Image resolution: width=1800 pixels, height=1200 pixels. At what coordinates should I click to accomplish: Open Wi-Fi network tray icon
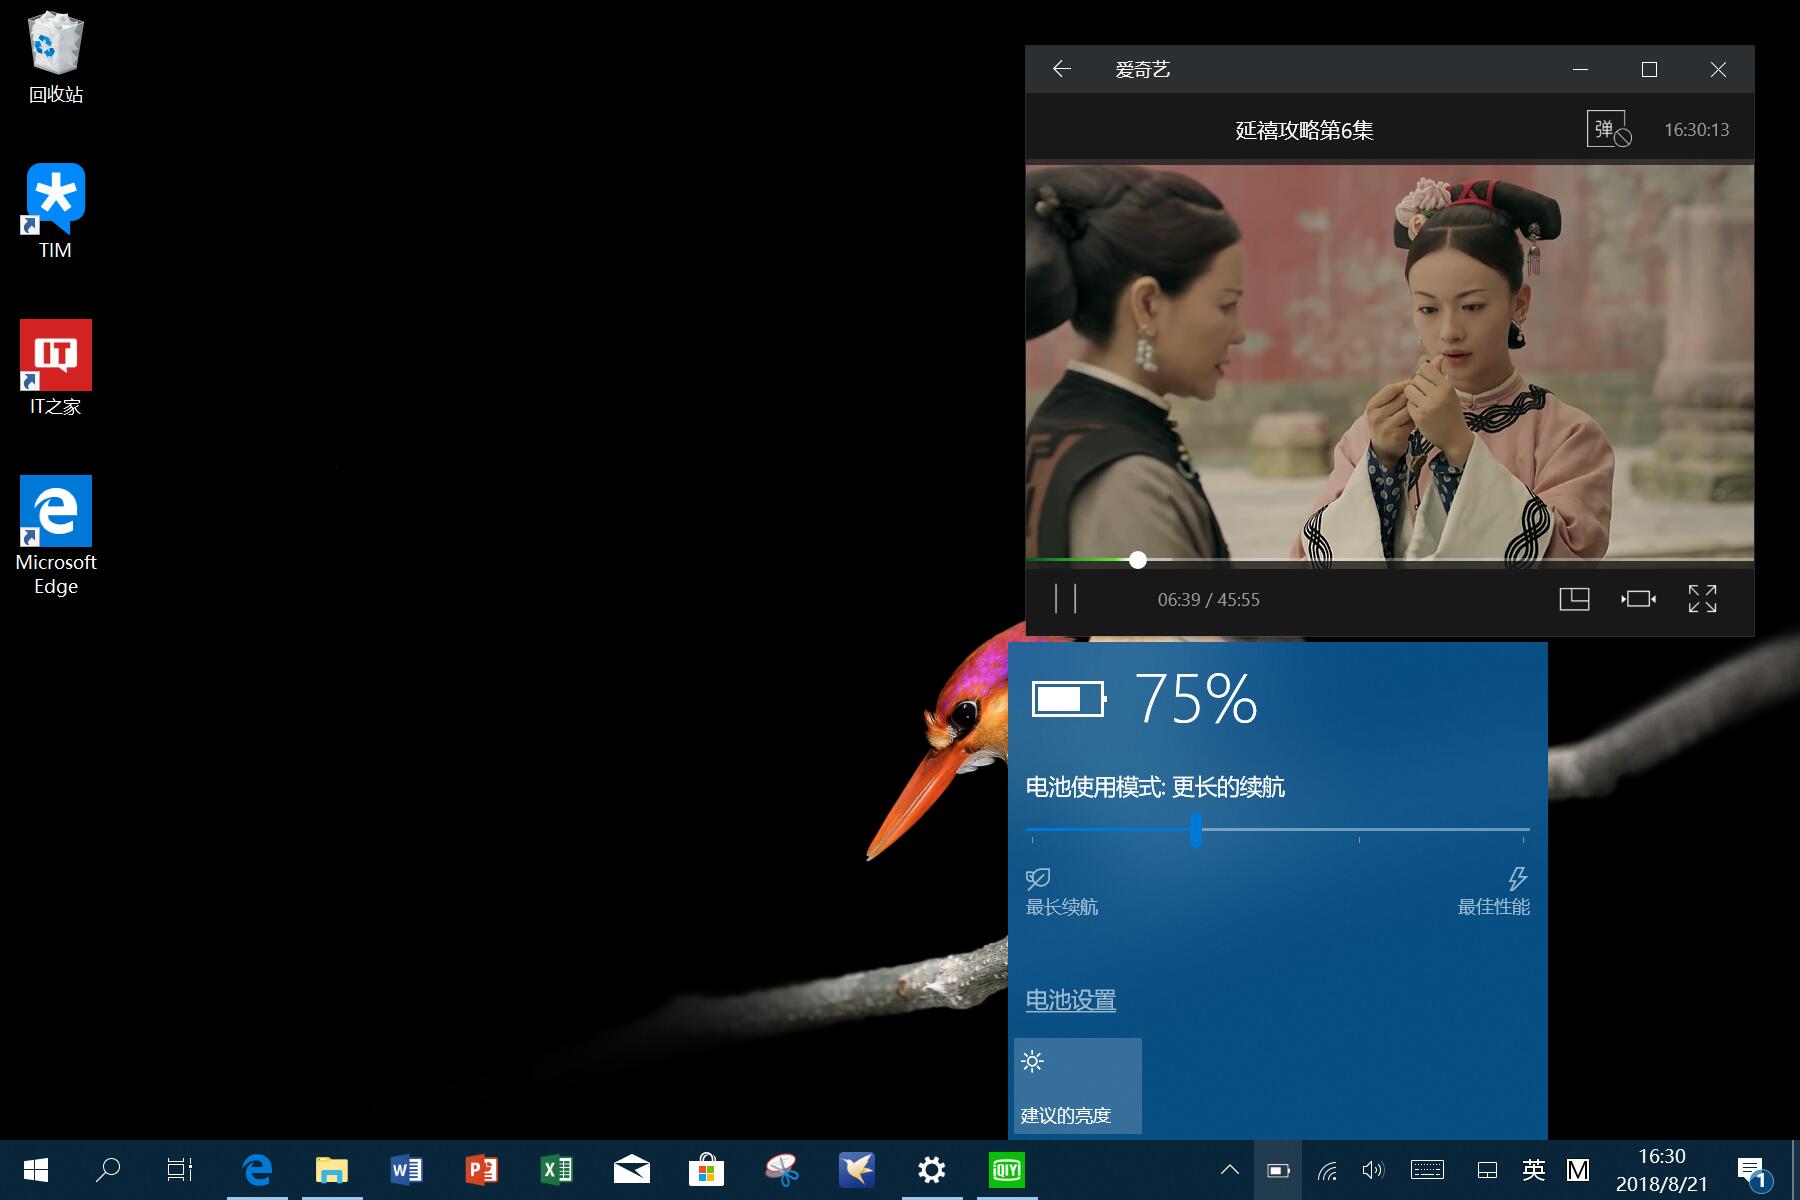(1328, 1170)
